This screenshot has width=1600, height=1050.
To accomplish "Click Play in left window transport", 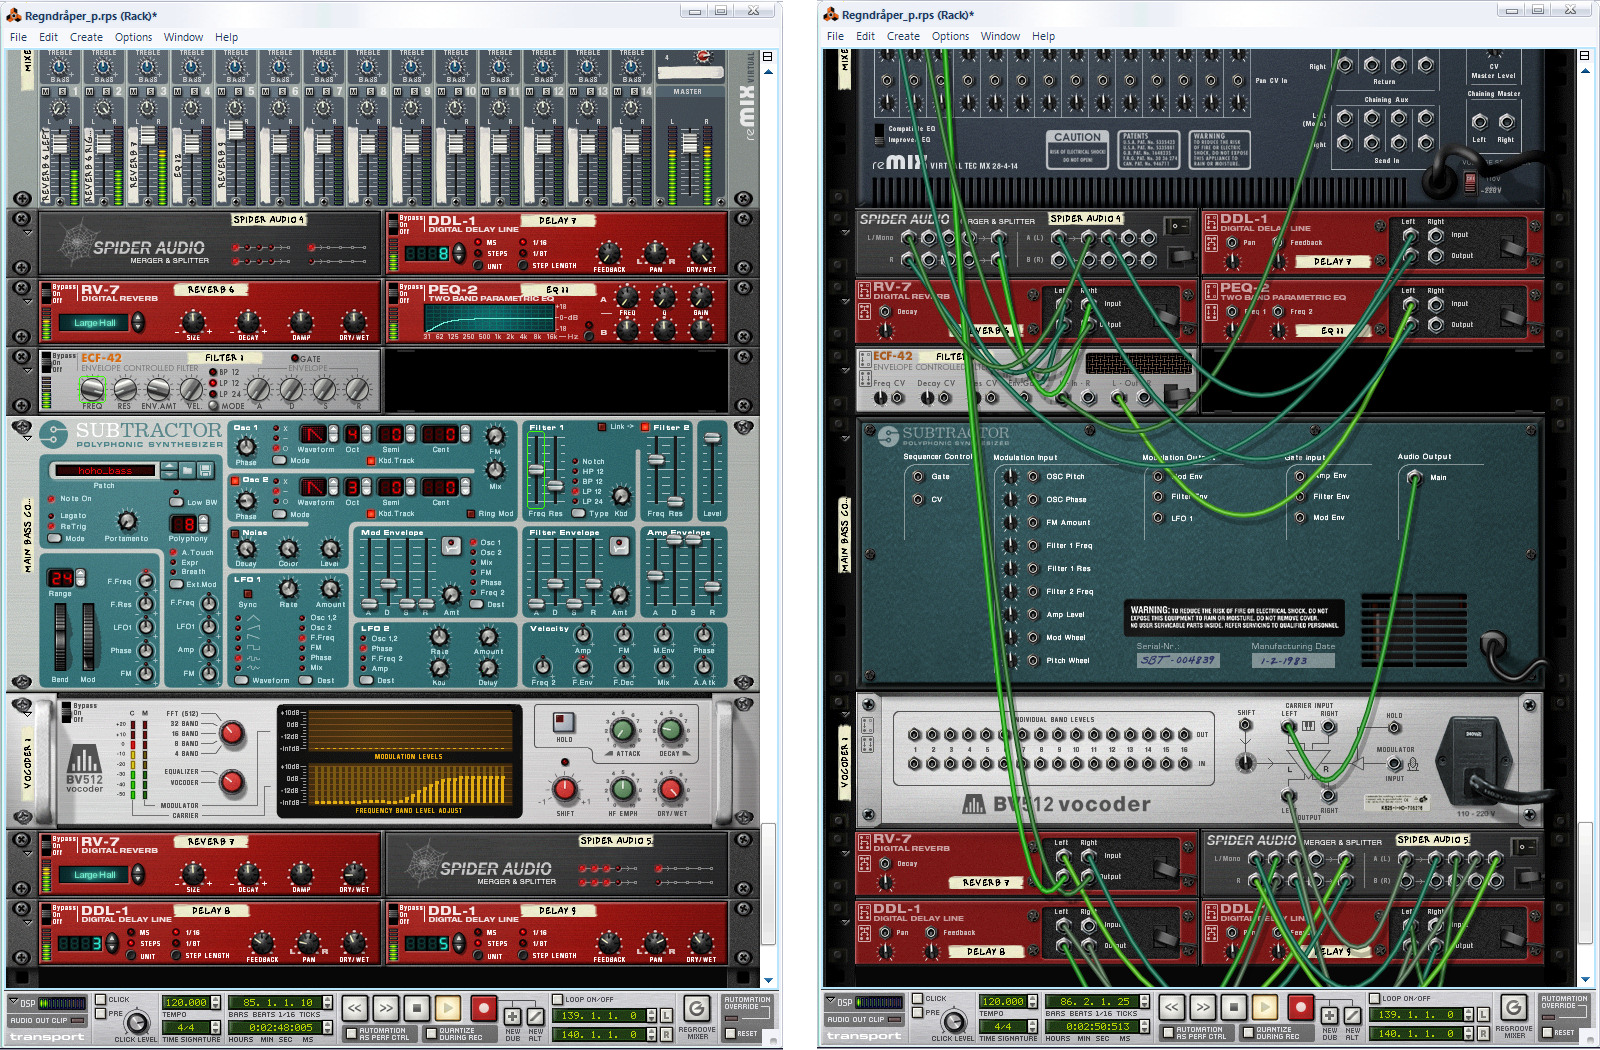I will coord(448,1008).
